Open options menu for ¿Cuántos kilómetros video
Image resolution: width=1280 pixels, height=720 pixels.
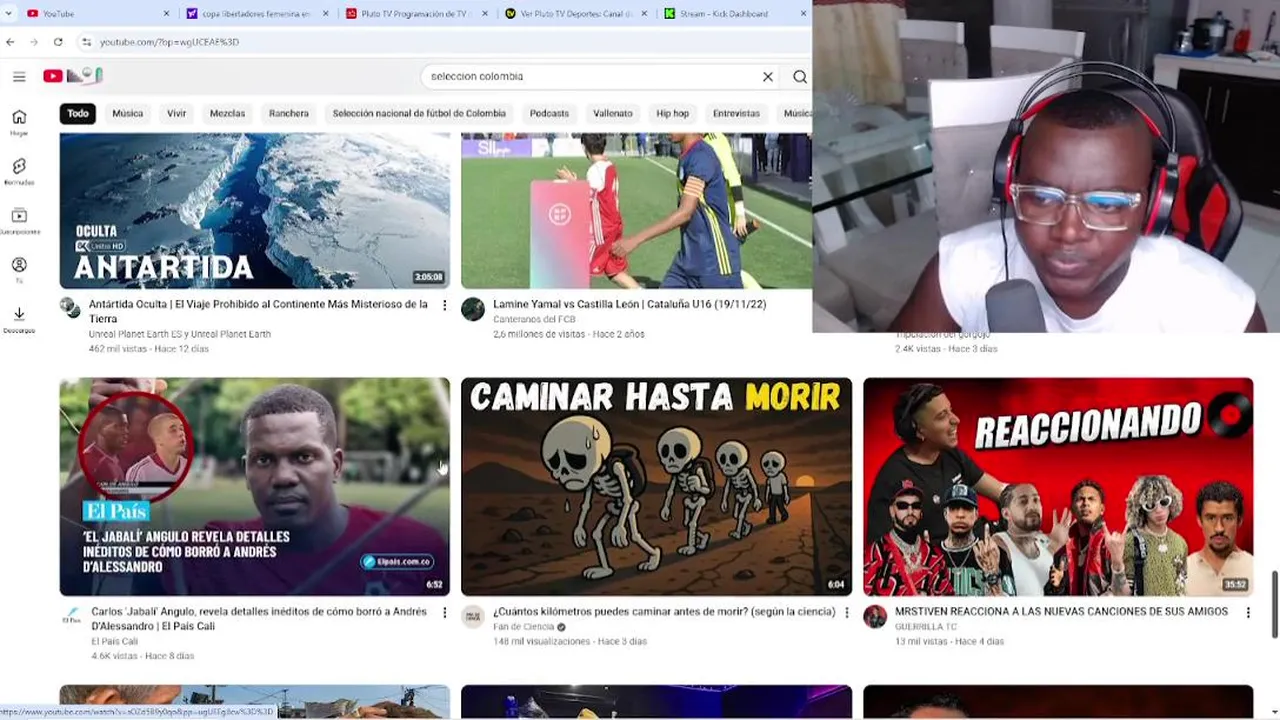click(x=846, y=612)
